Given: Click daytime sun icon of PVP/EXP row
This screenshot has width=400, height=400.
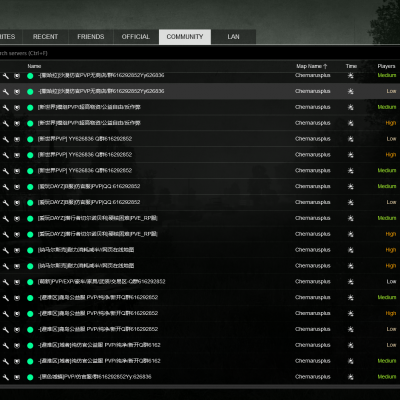Looking at the screenshot, I should [x=351, y=282].
